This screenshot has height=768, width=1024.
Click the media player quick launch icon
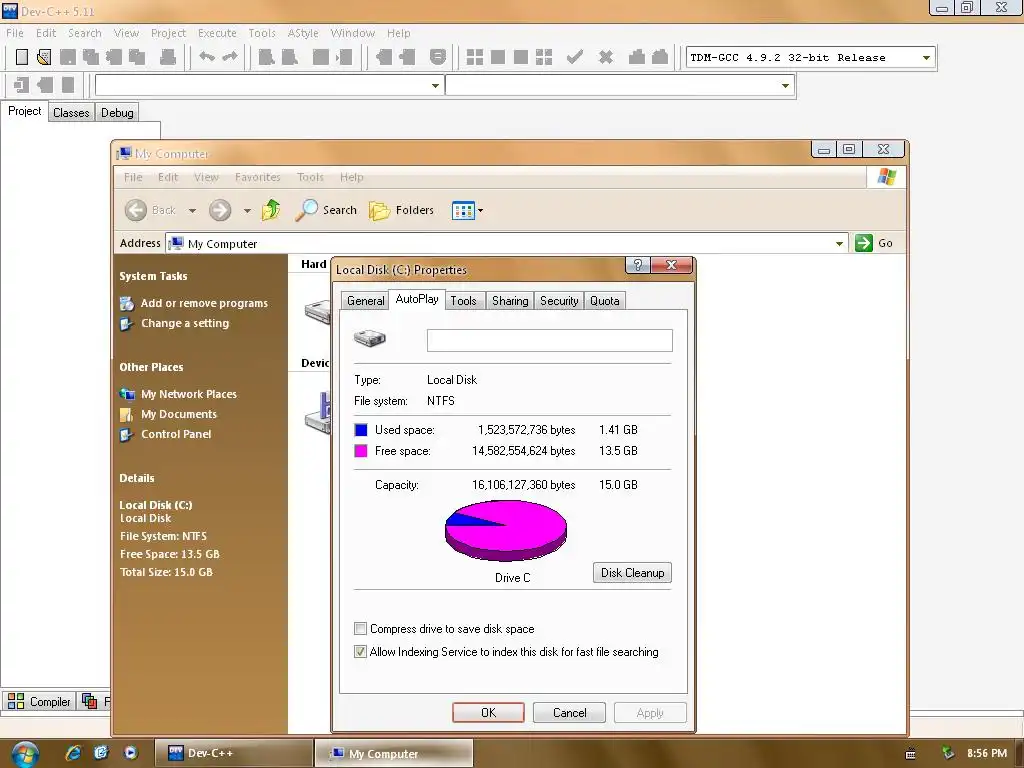(131, 753)
